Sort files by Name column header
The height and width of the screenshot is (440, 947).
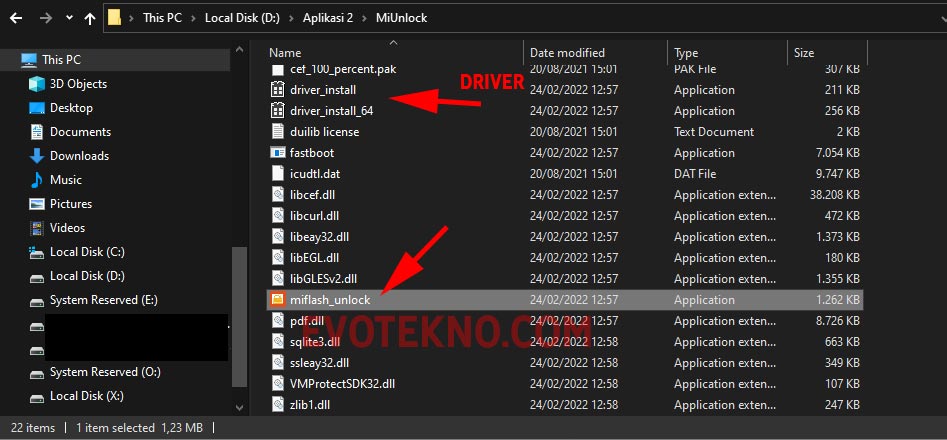285,52
